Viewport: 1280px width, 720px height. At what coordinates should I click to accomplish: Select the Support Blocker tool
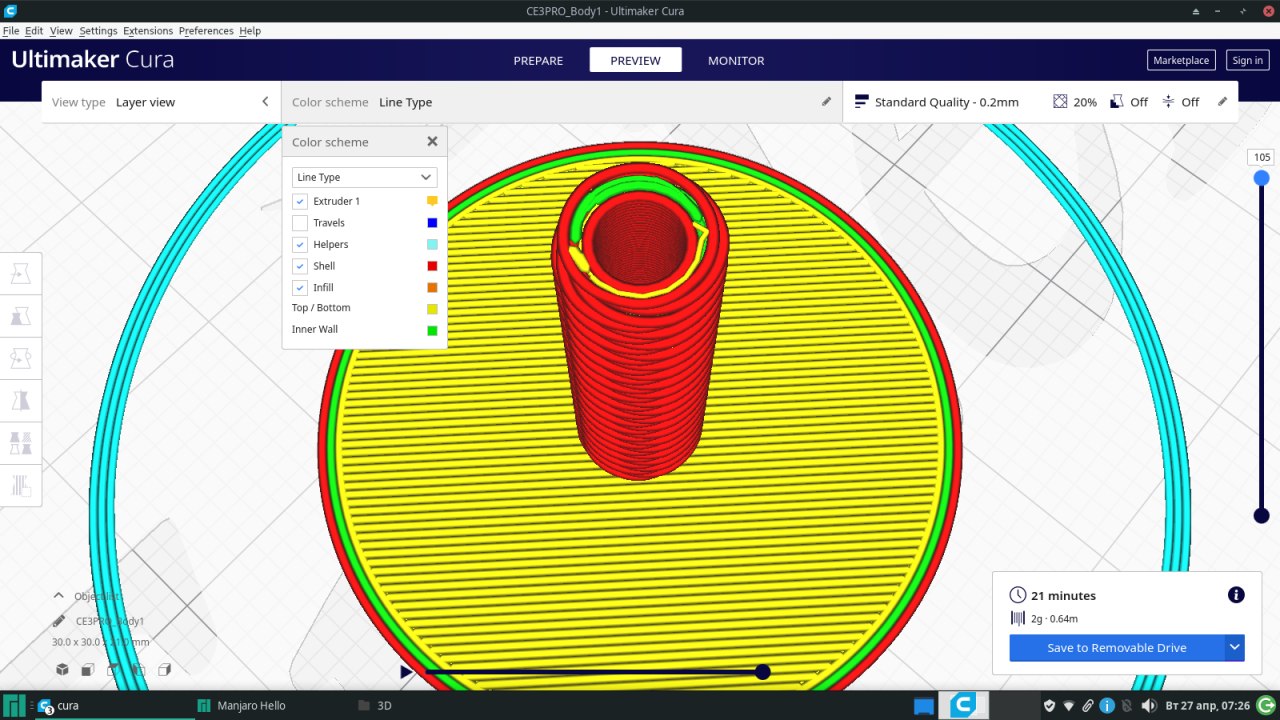[x=20, y=485]
